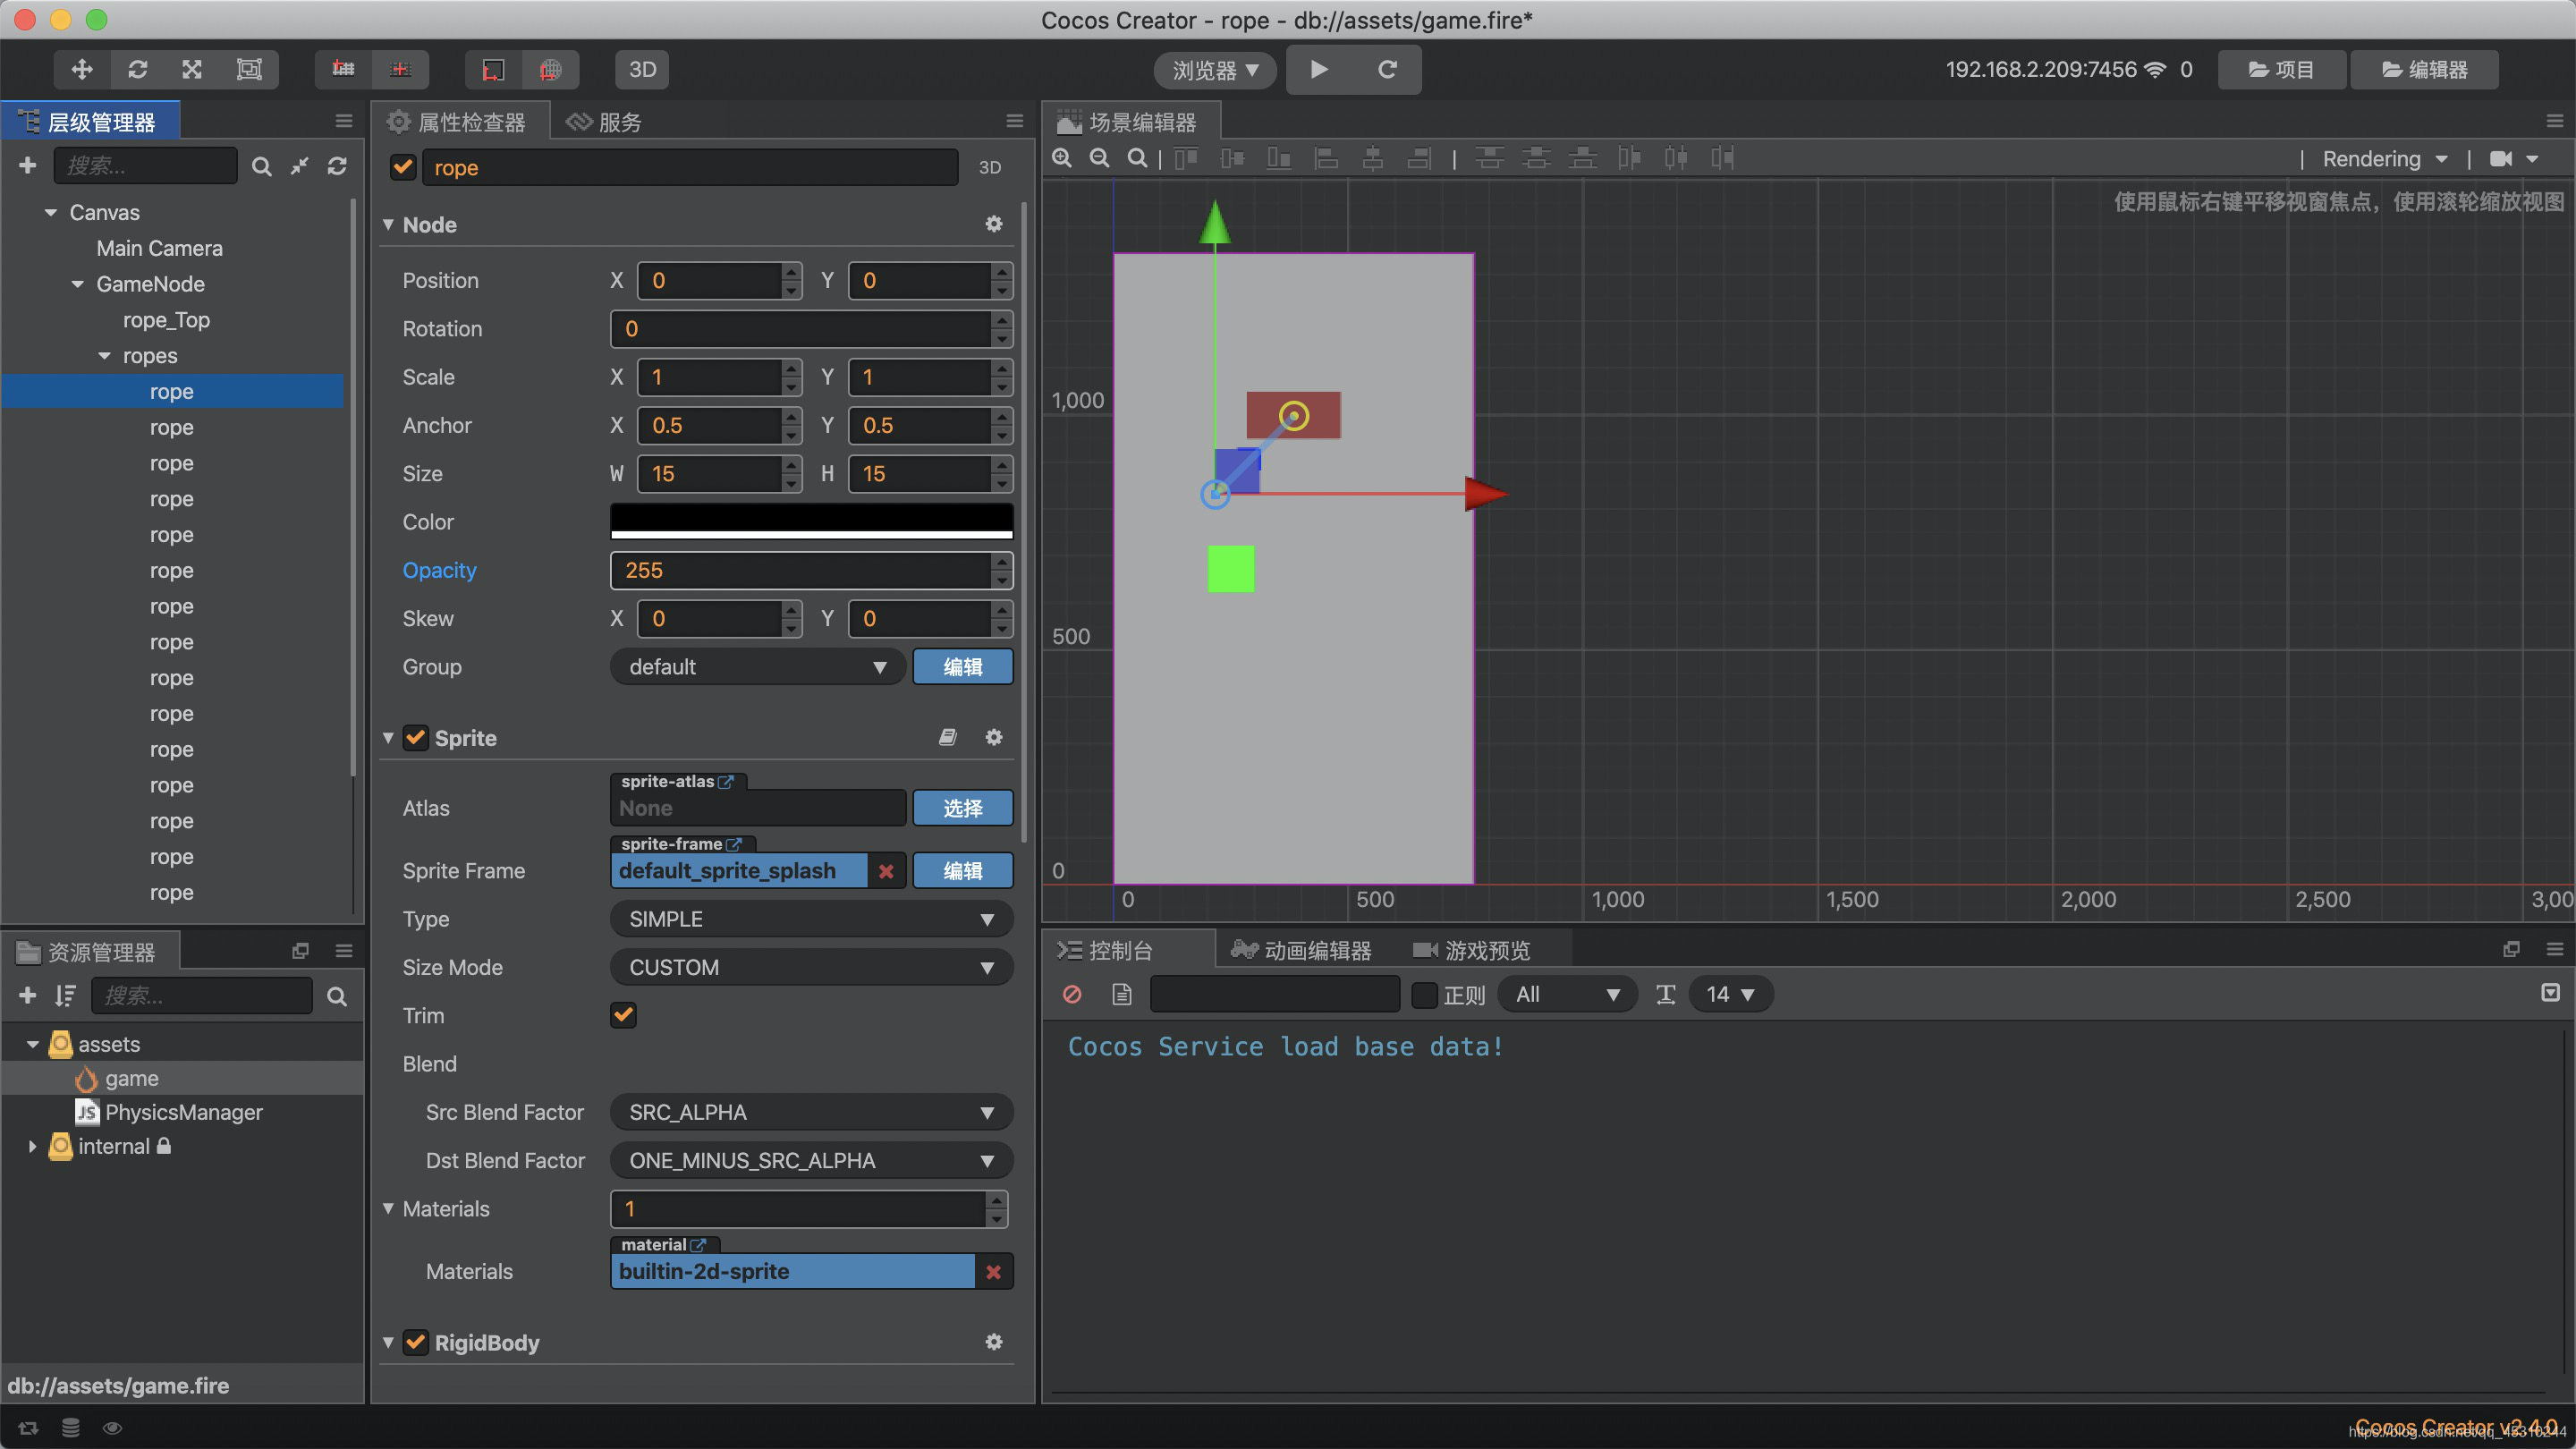Open the node Color swatch
This screenshot has height=1449, width=2576.
810,520
